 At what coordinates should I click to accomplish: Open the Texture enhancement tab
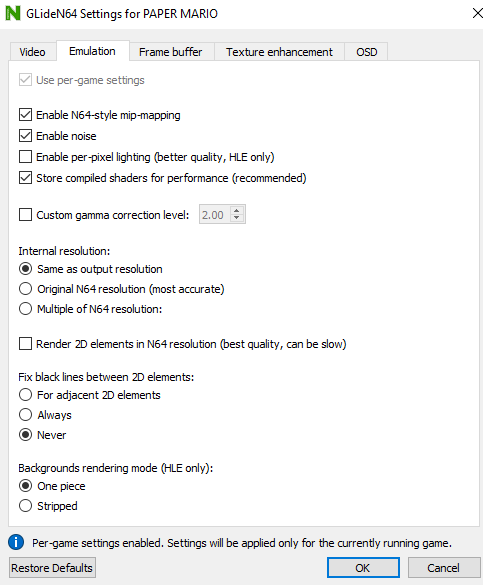pos(279,52)
